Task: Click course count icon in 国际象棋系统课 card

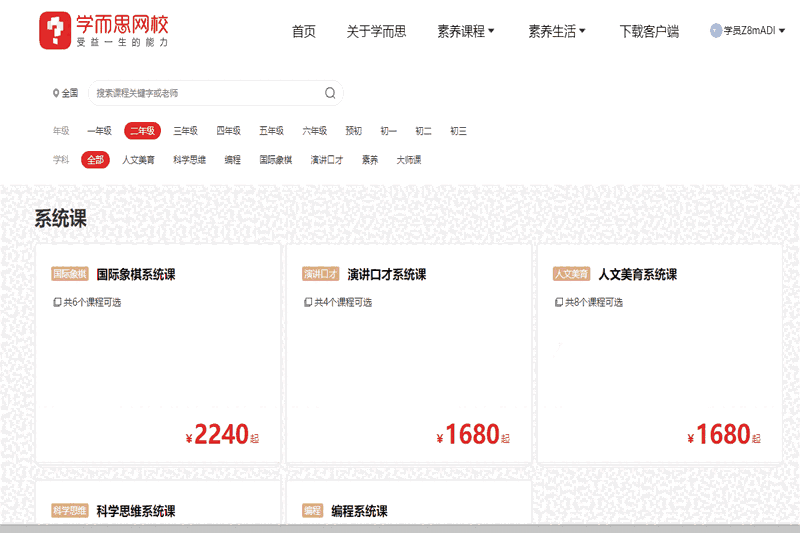Action: tap(57, 302)
